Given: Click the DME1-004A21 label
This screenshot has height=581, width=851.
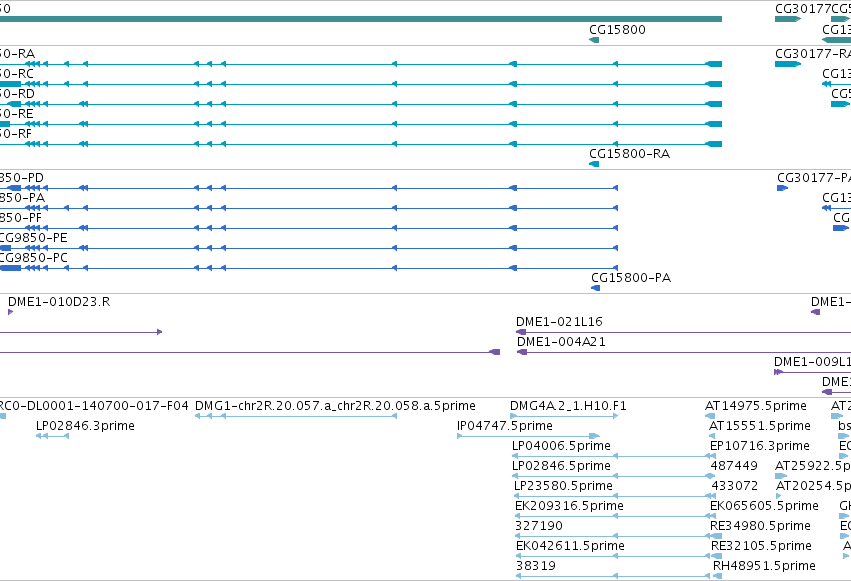Looking at the screenshot, I should [561, 342].
